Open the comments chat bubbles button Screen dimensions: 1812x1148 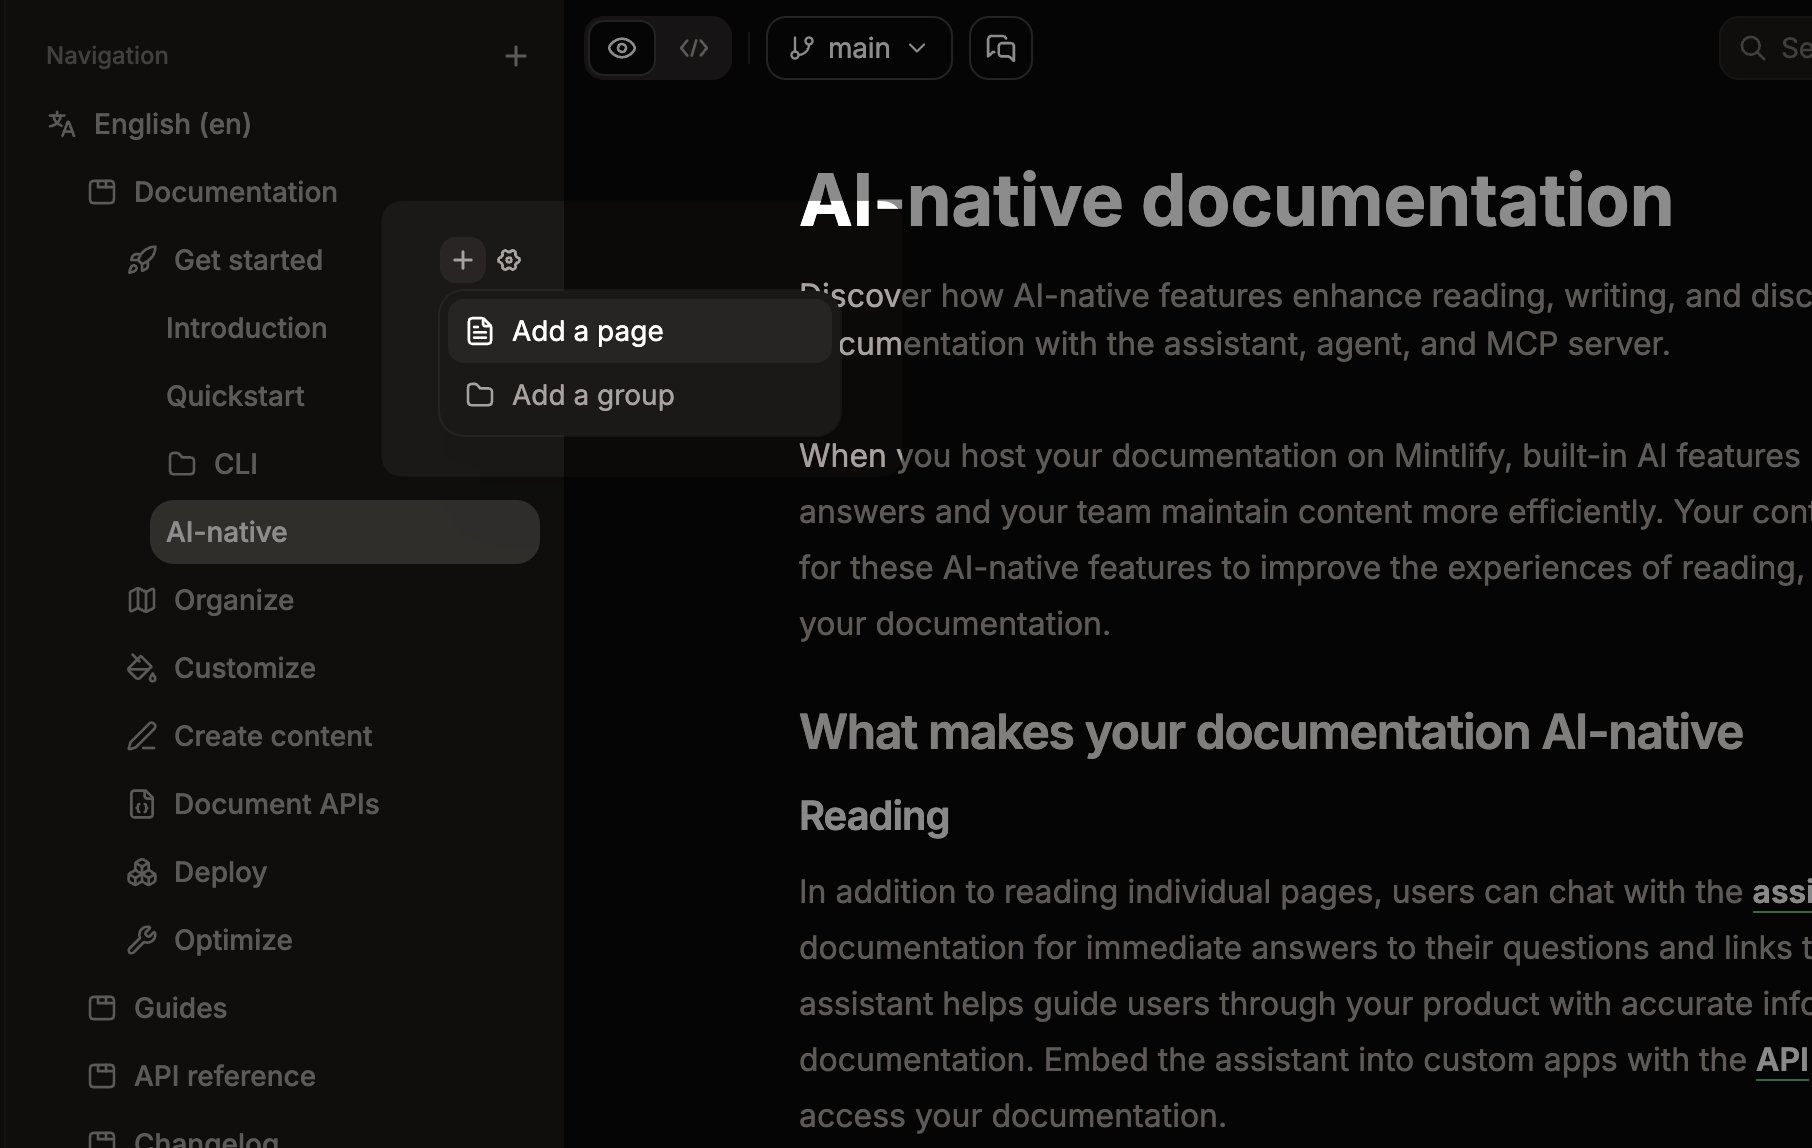1001,48
